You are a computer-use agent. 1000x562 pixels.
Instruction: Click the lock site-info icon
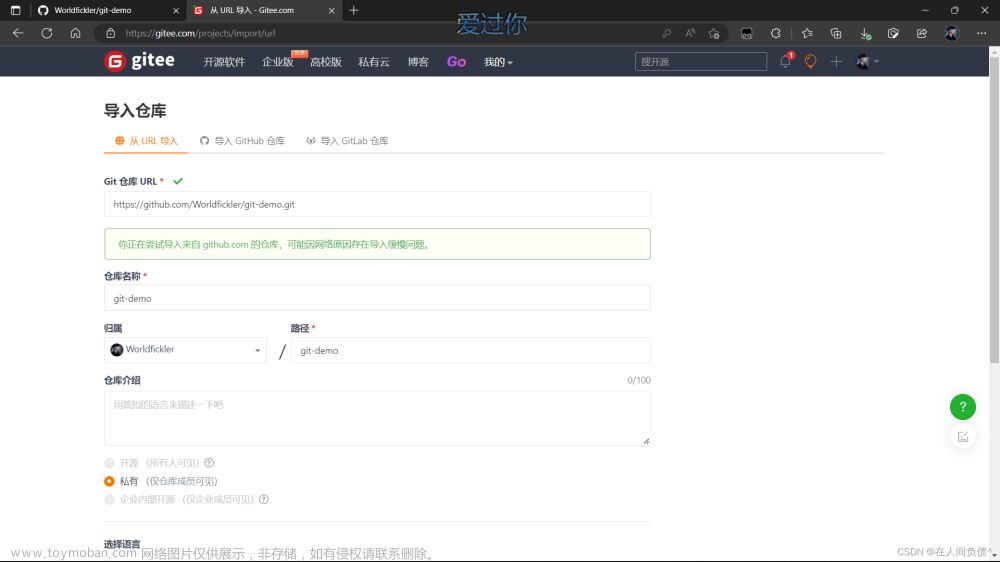coord(110,33)
